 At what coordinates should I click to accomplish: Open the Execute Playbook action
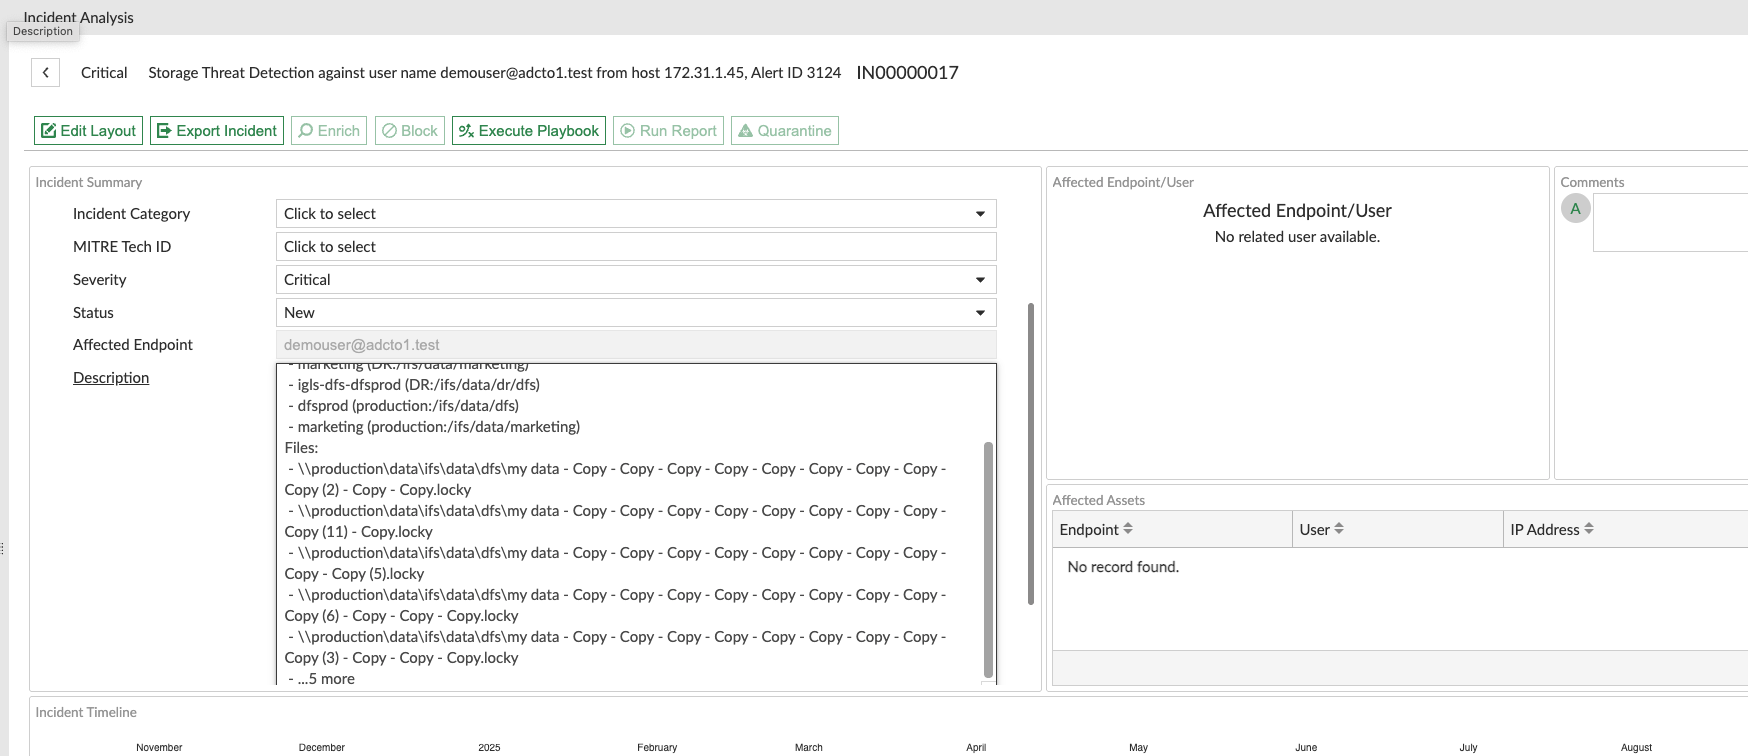pos(528,131)
